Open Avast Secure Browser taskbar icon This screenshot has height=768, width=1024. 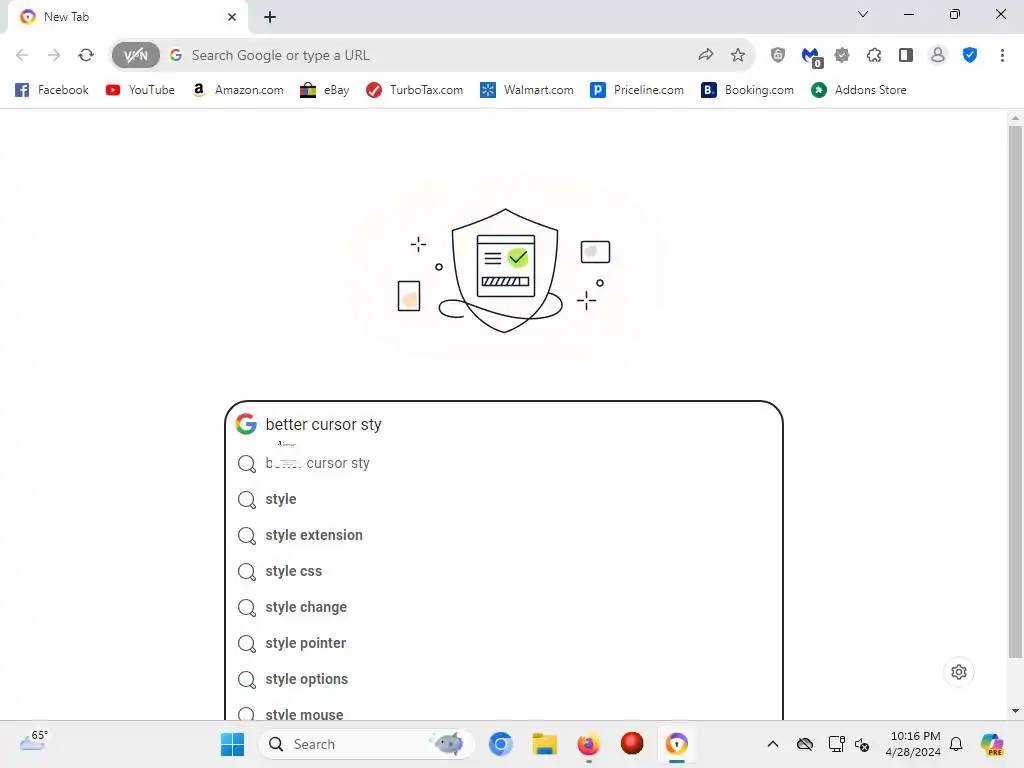[x=677, y=744]
